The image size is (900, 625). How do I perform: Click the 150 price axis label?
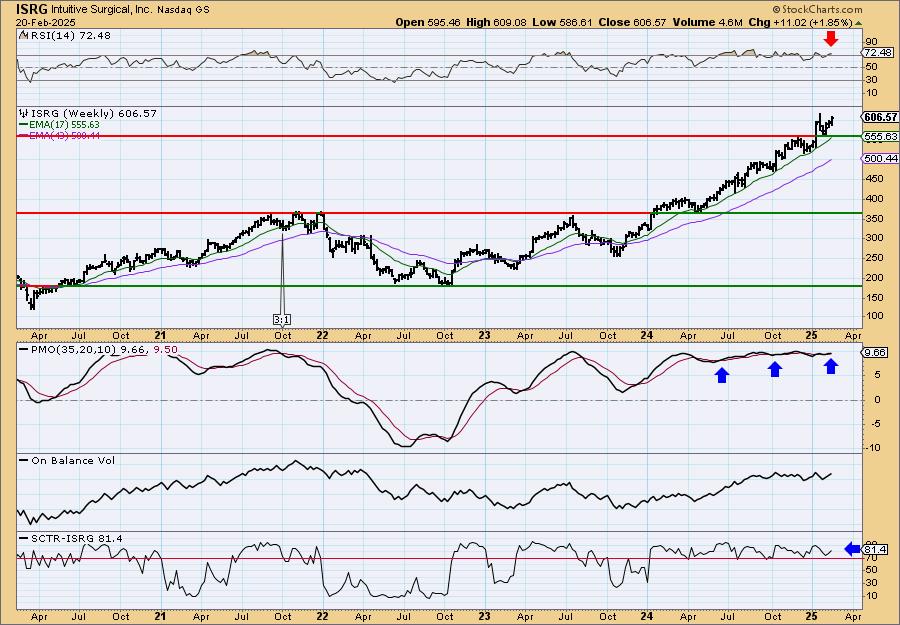[x=874, y=297]
